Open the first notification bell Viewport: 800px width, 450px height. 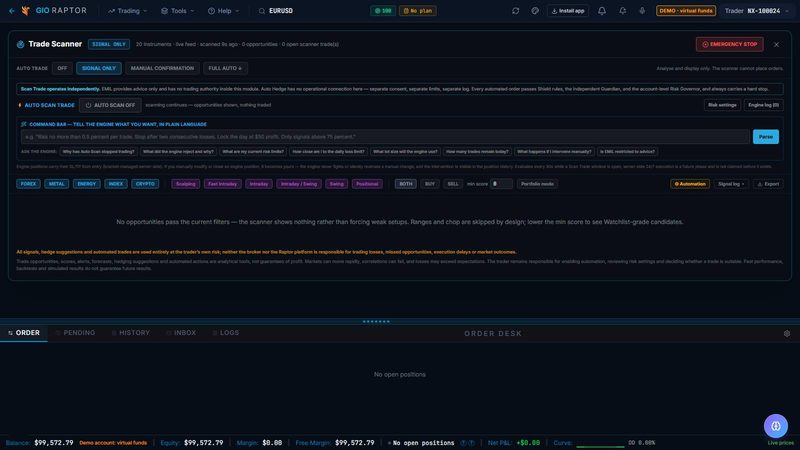click(602, 11)
